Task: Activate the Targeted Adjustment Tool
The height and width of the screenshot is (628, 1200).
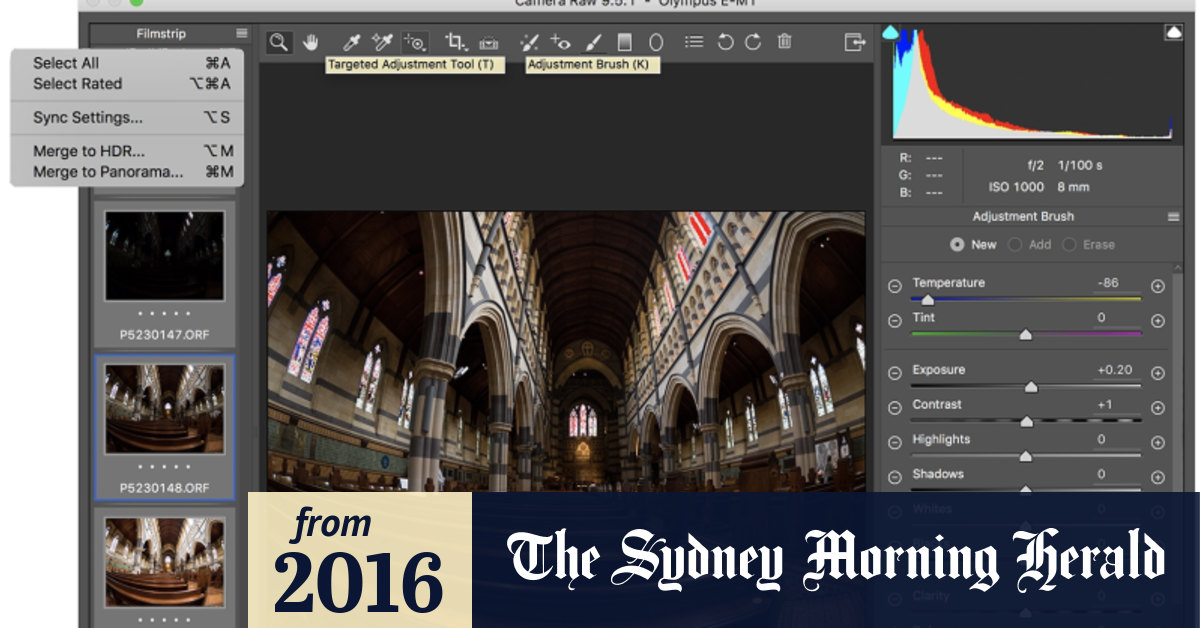Action: point(414,42)
